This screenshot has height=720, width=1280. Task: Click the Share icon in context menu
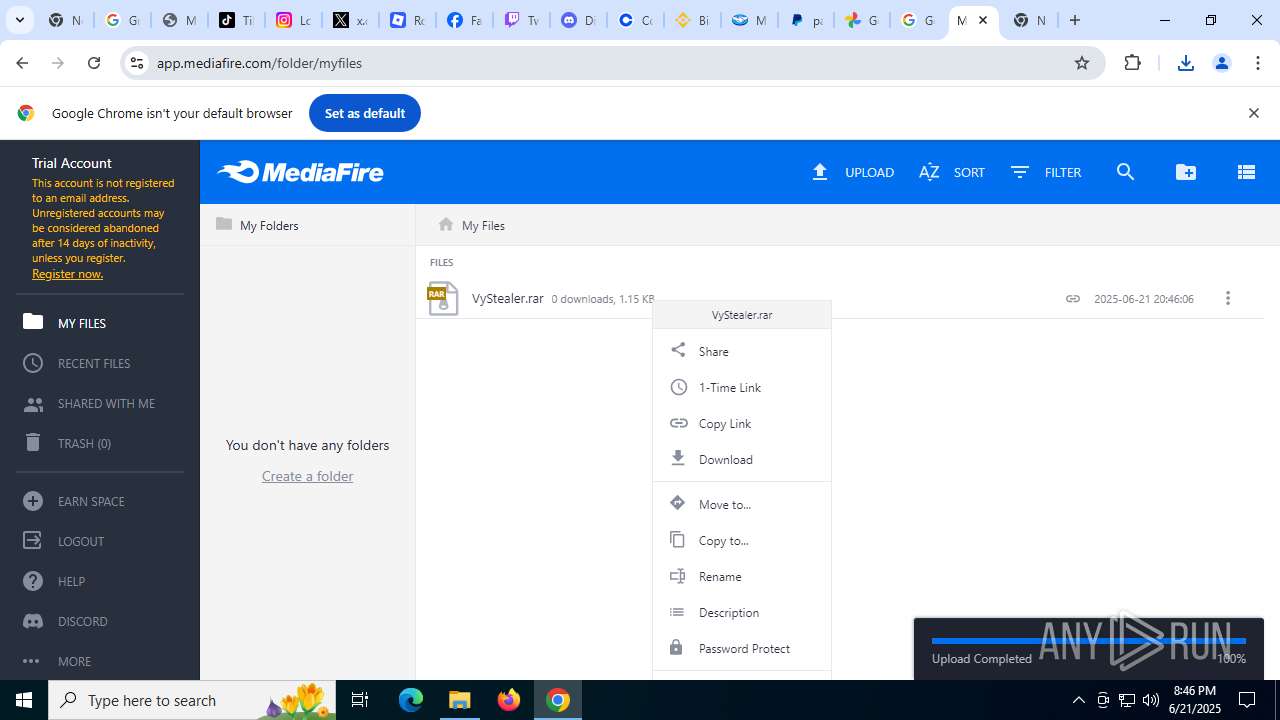[x=678, y=350]
